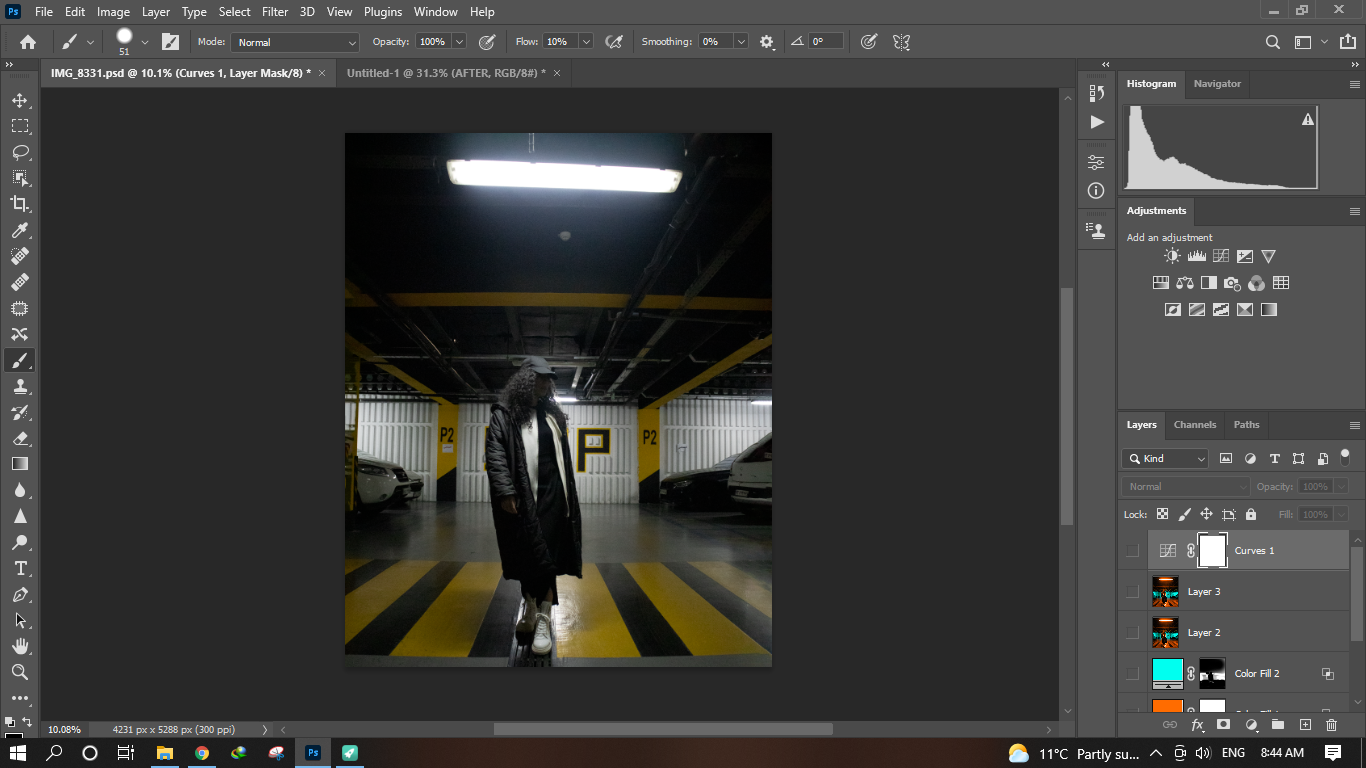
Task: Select the Zoom tool
Action: pos(20,672)
